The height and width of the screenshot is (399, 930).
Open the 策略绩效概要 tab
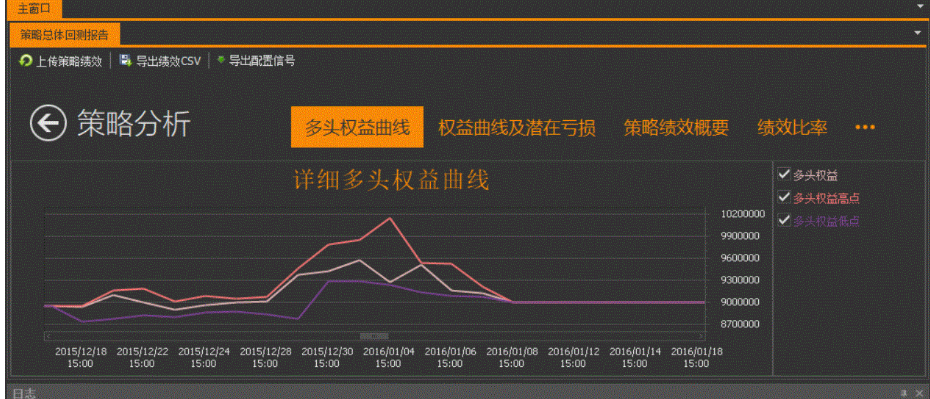(x=676, y=127)
